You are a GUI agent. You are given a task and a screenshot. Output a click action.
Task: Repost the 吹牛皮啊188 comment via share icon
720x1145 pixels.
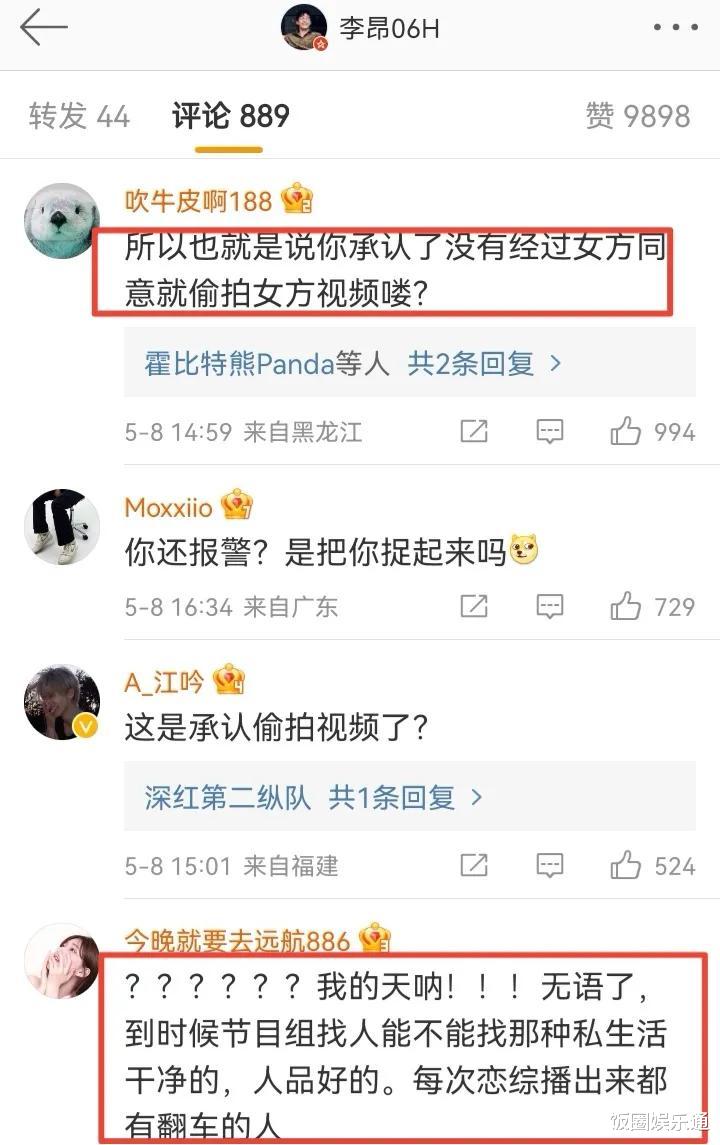[474, 431]
